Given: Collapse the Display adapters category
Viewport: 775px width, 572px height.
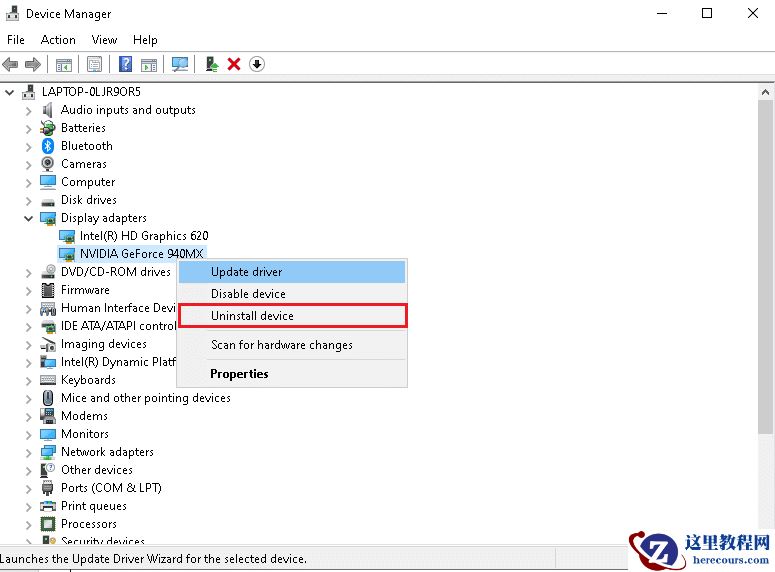Looking at the screenshot, I should (x=29, y=218).
